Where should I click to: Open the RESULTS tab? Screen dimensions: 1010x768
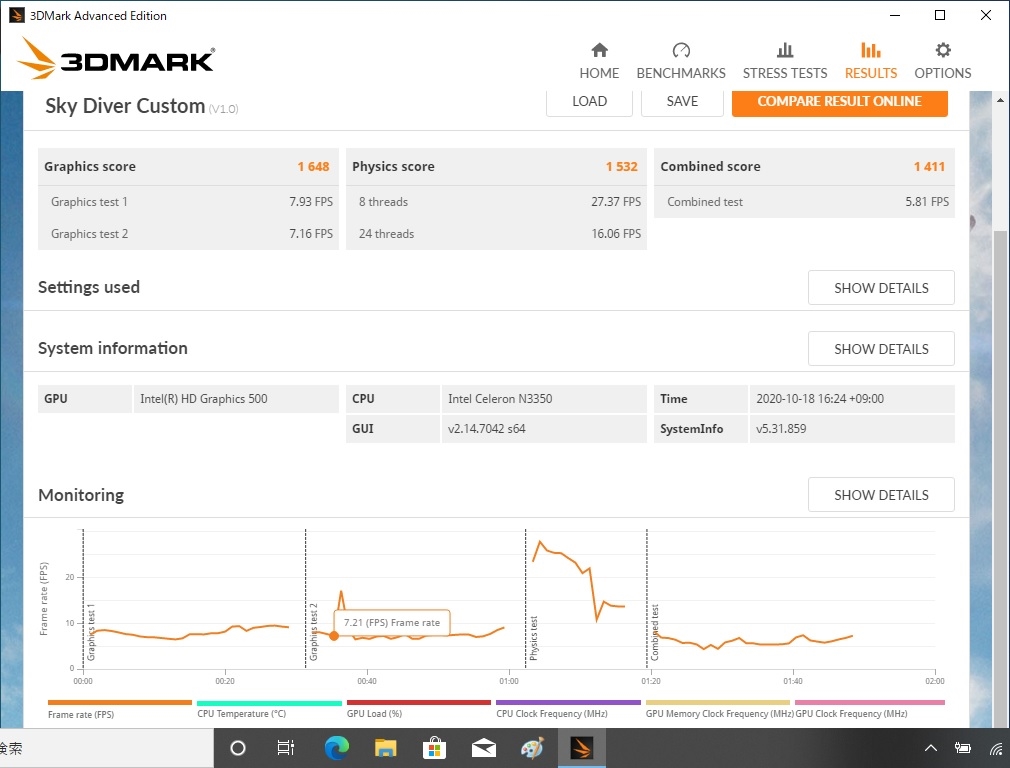[871, 61]
